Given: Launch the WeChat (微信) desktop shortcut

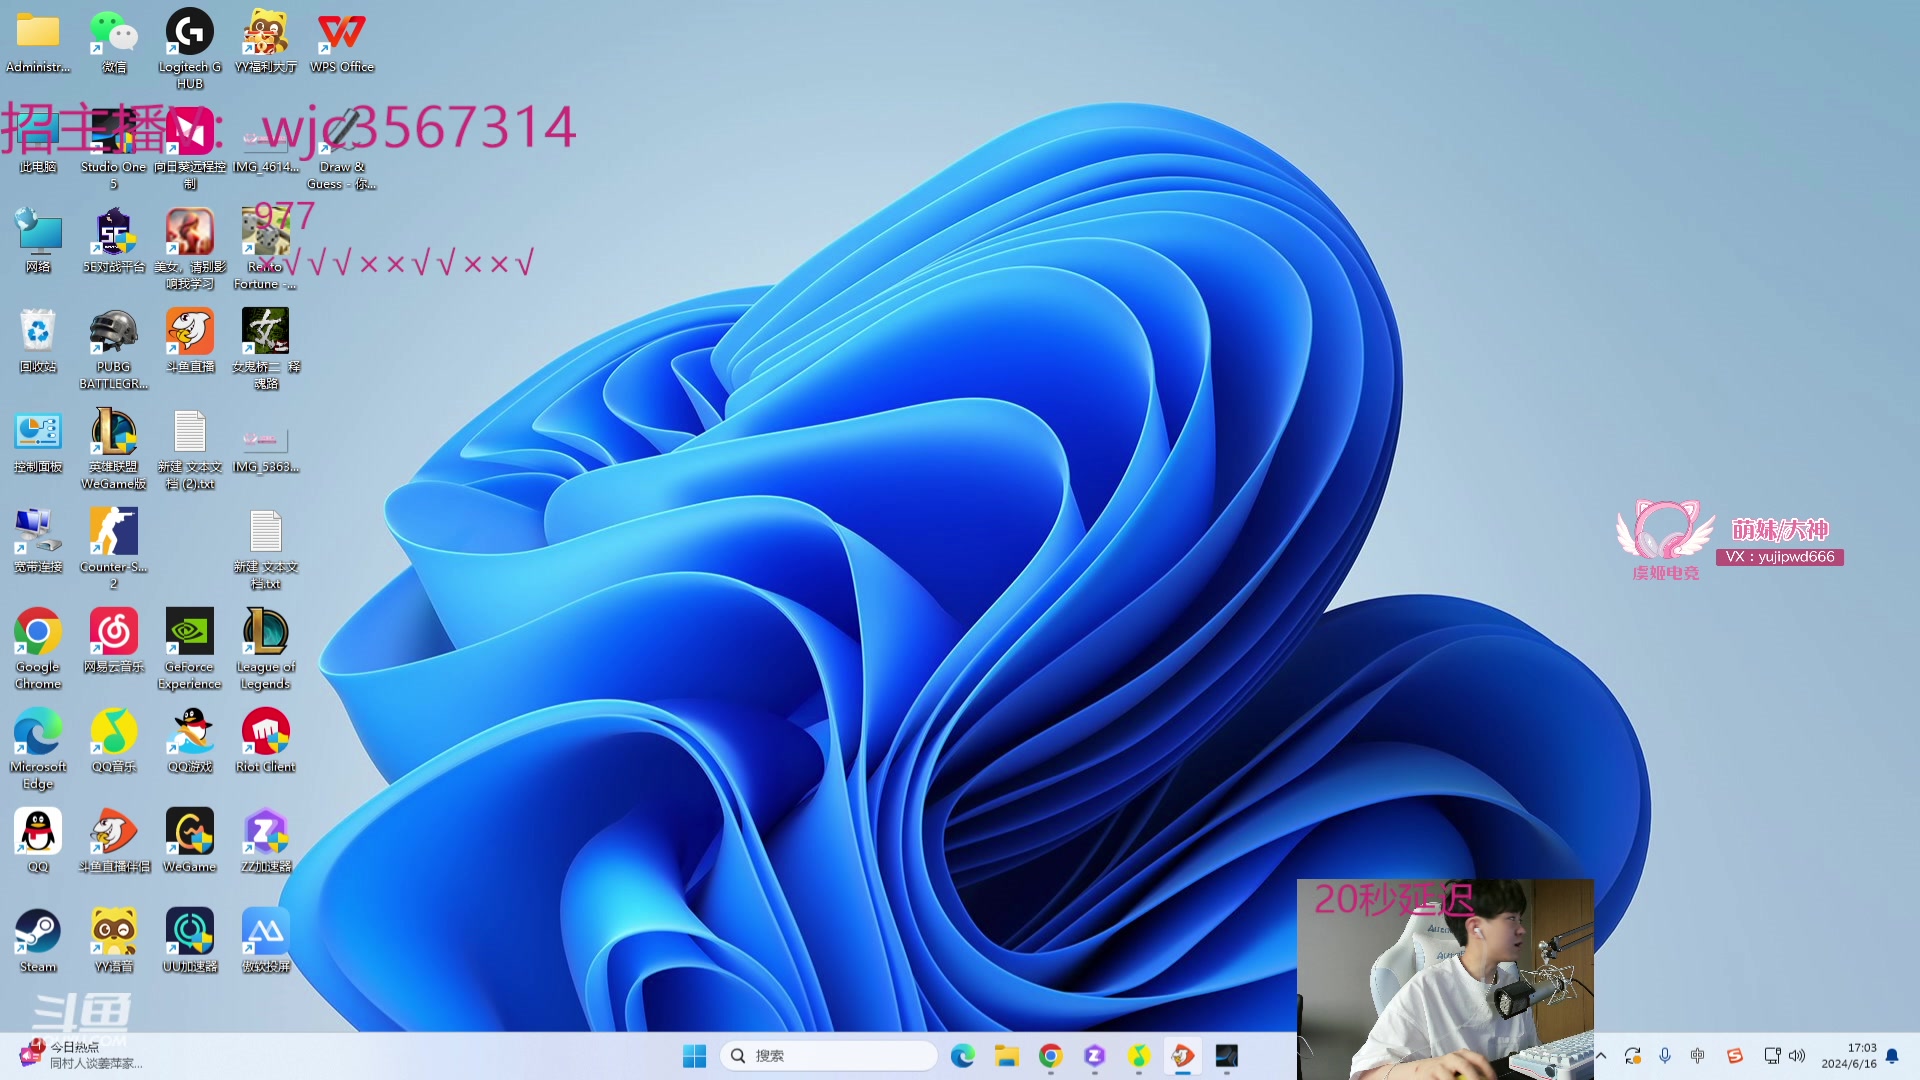Looking at the screenshot, I should (114, 42).
